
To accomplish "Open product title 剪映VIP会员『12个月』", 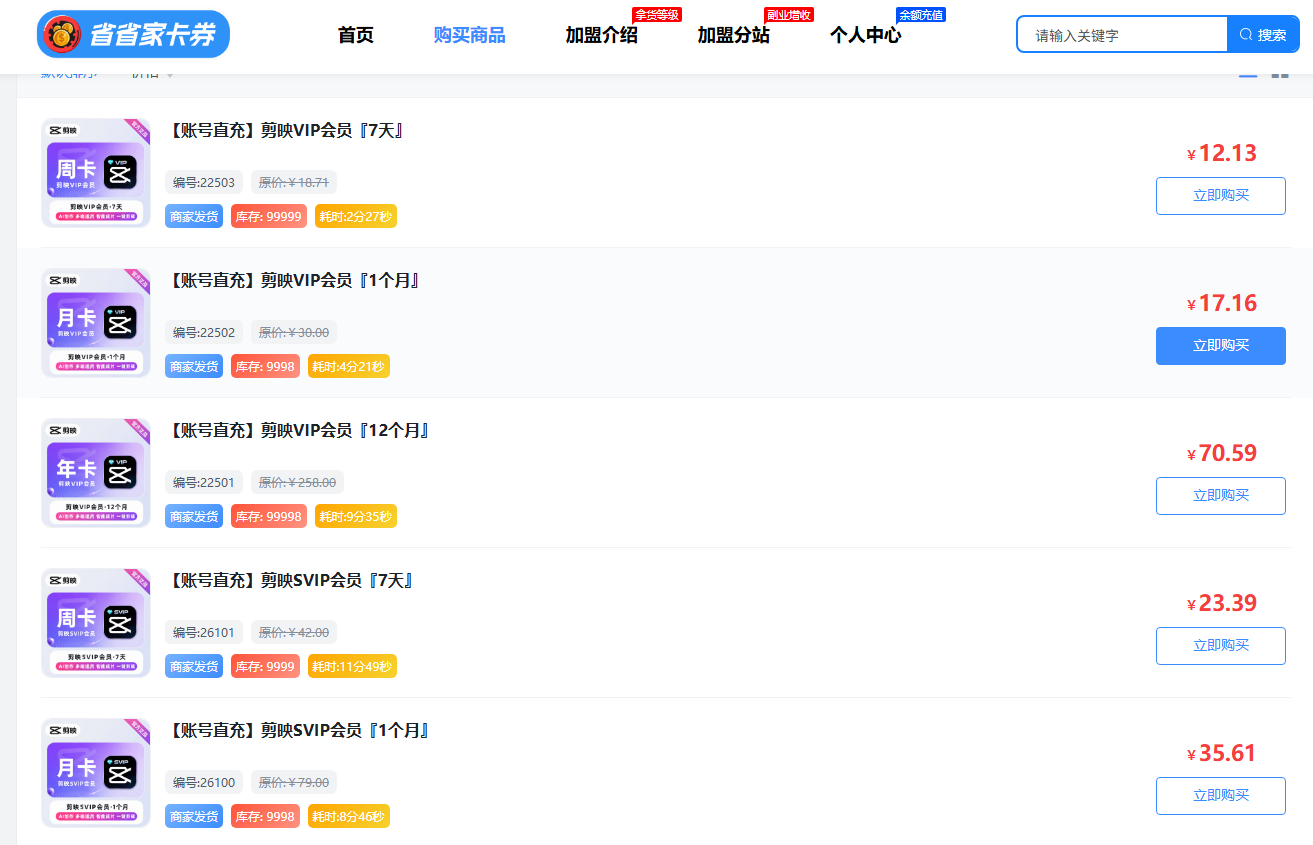I will pyautogui.click(x=297, y=431).
